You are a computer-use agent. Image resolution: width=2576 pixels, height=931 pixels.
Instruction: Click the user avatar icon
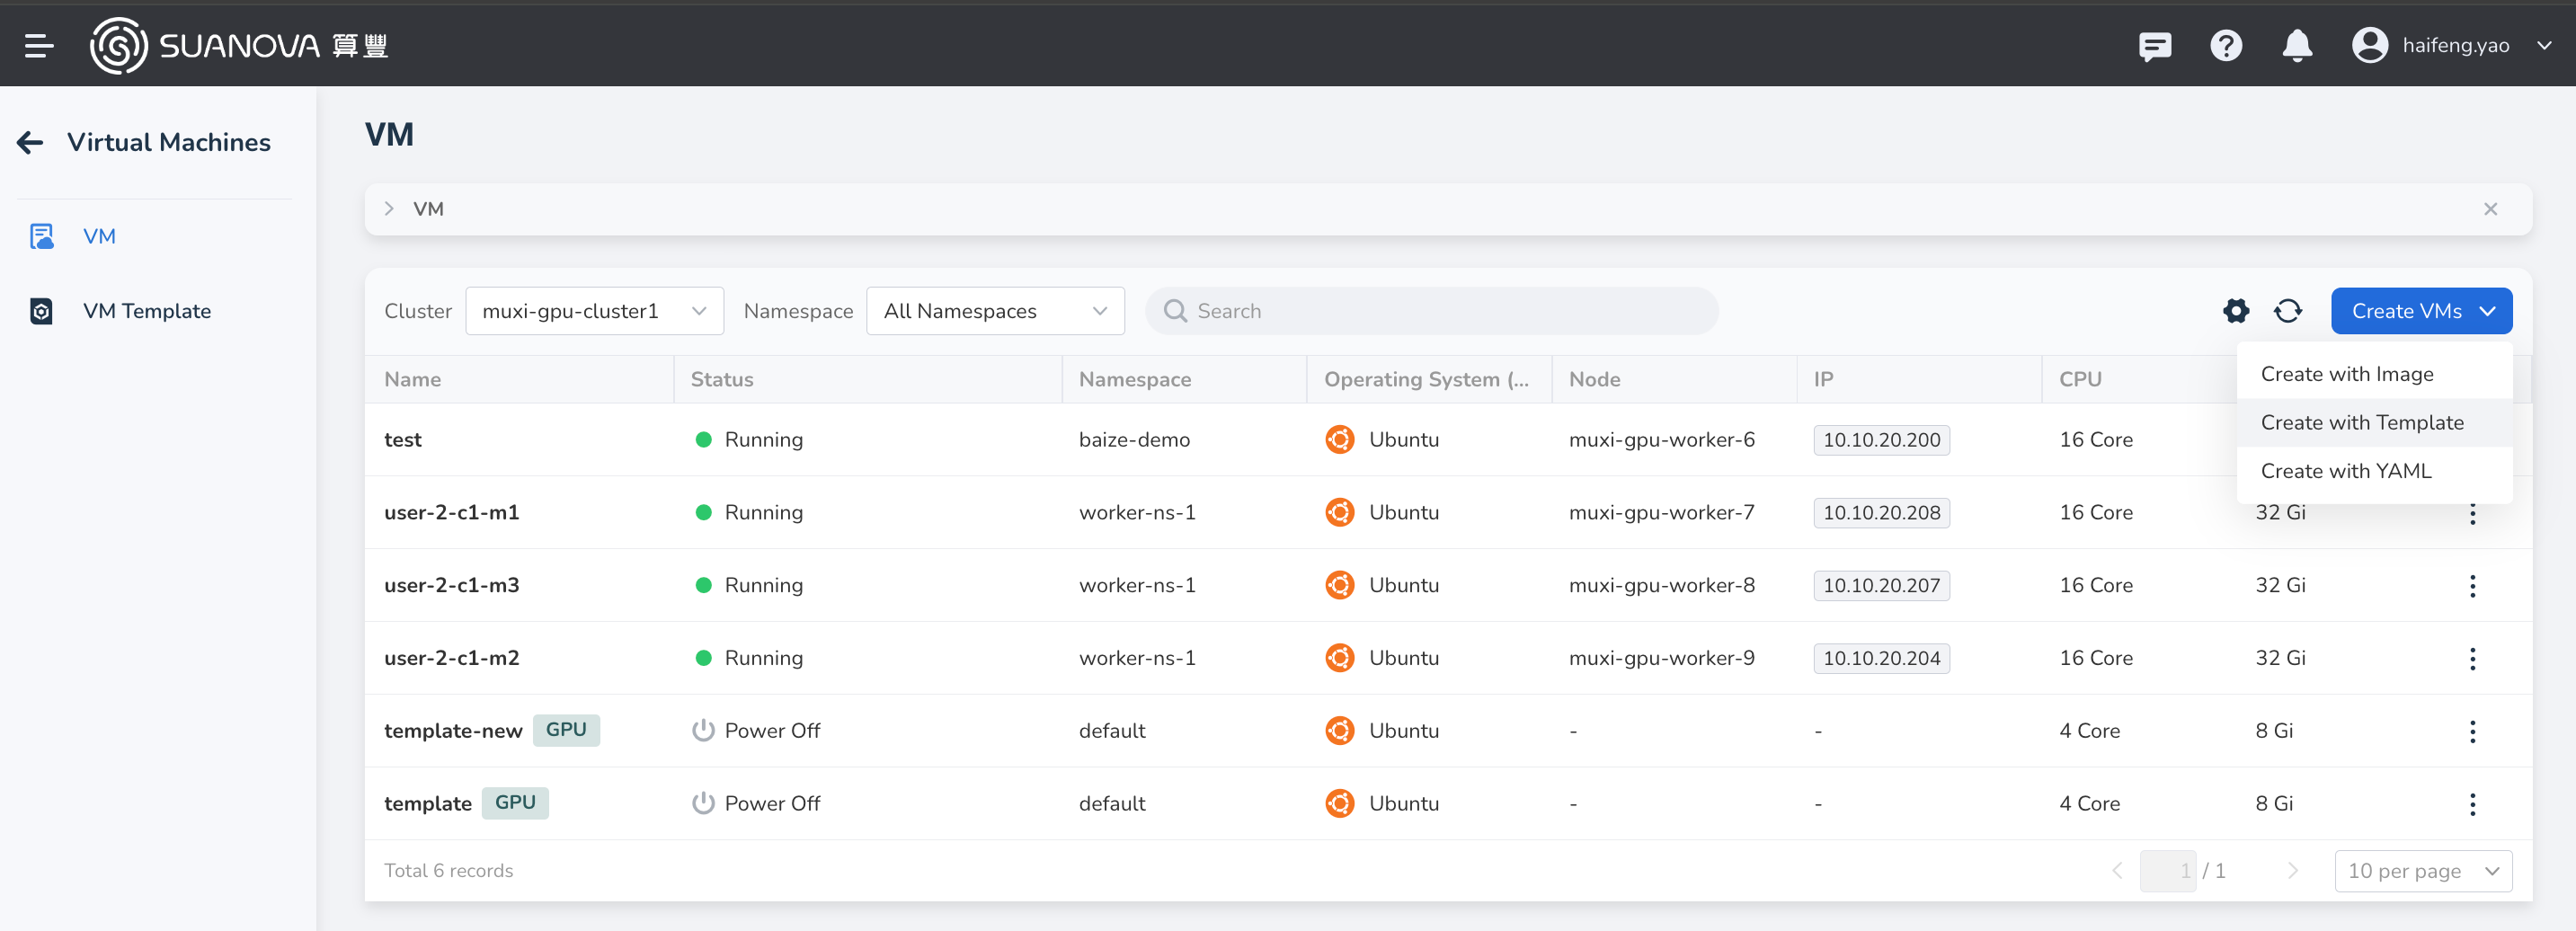tap(2370, 45)
